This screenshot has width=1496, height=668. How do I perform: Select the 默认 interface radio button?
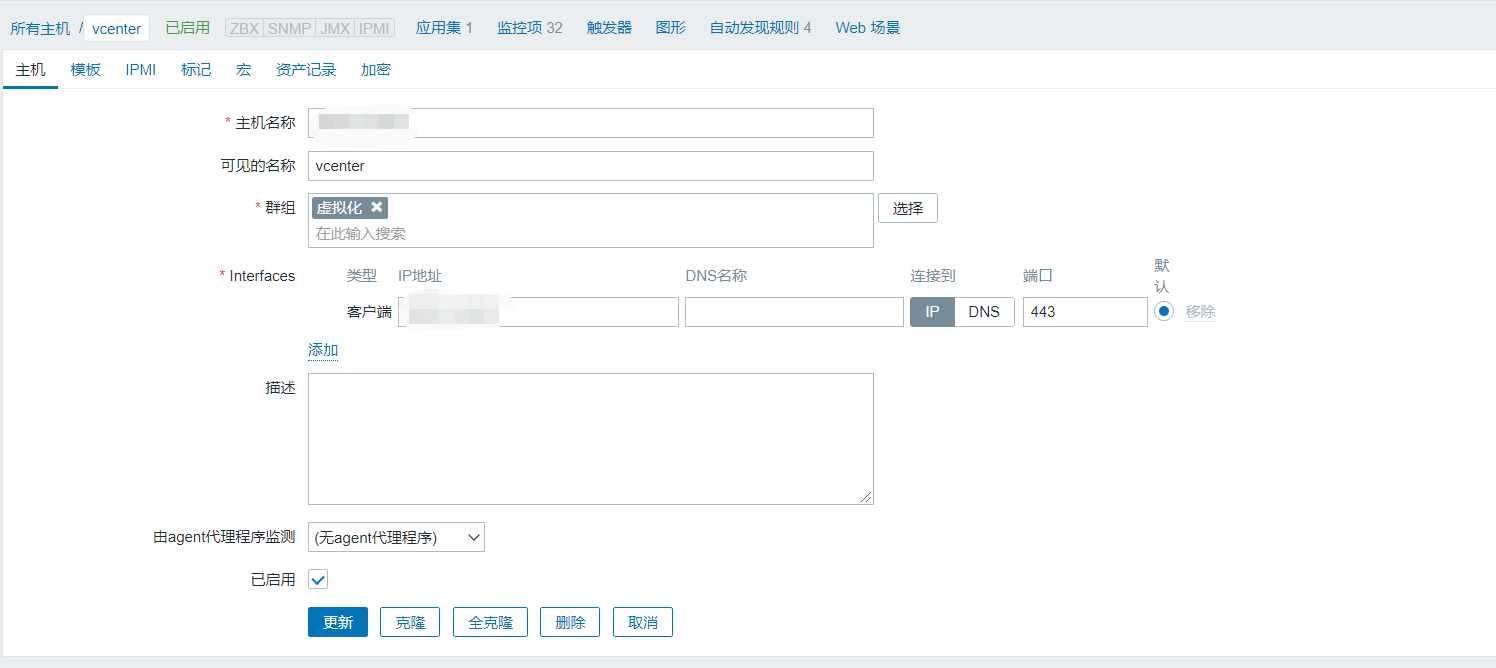pyautogui.click(x=1164, y=311)
